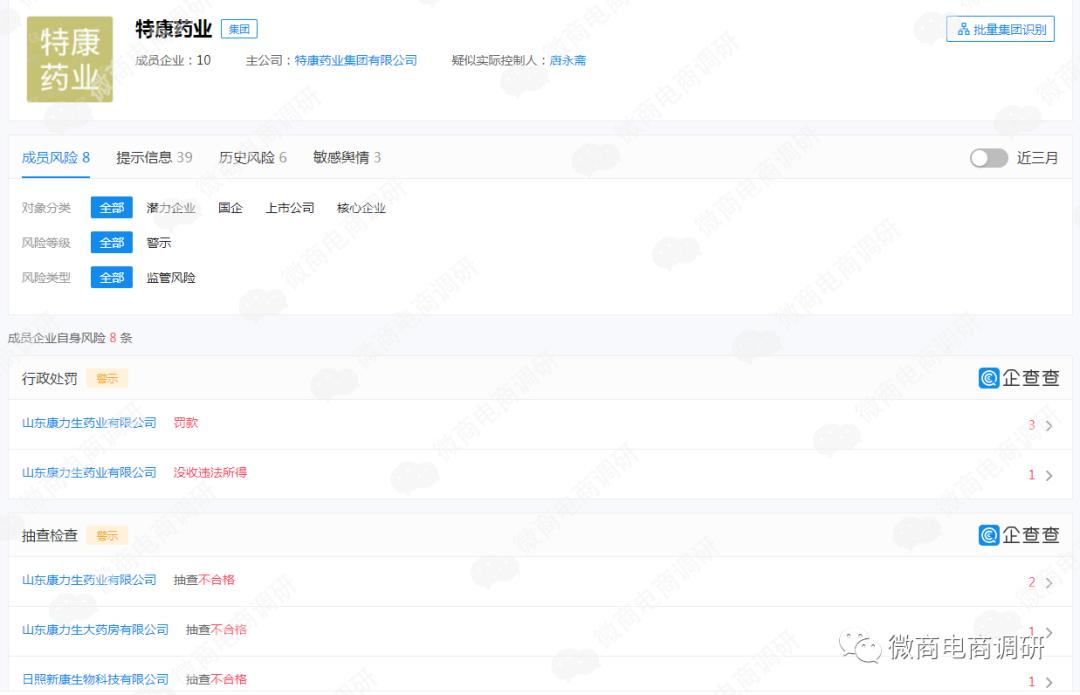
Task: Expand chevron for the 日照新康生物科技 row
Action: point(1049,682)
